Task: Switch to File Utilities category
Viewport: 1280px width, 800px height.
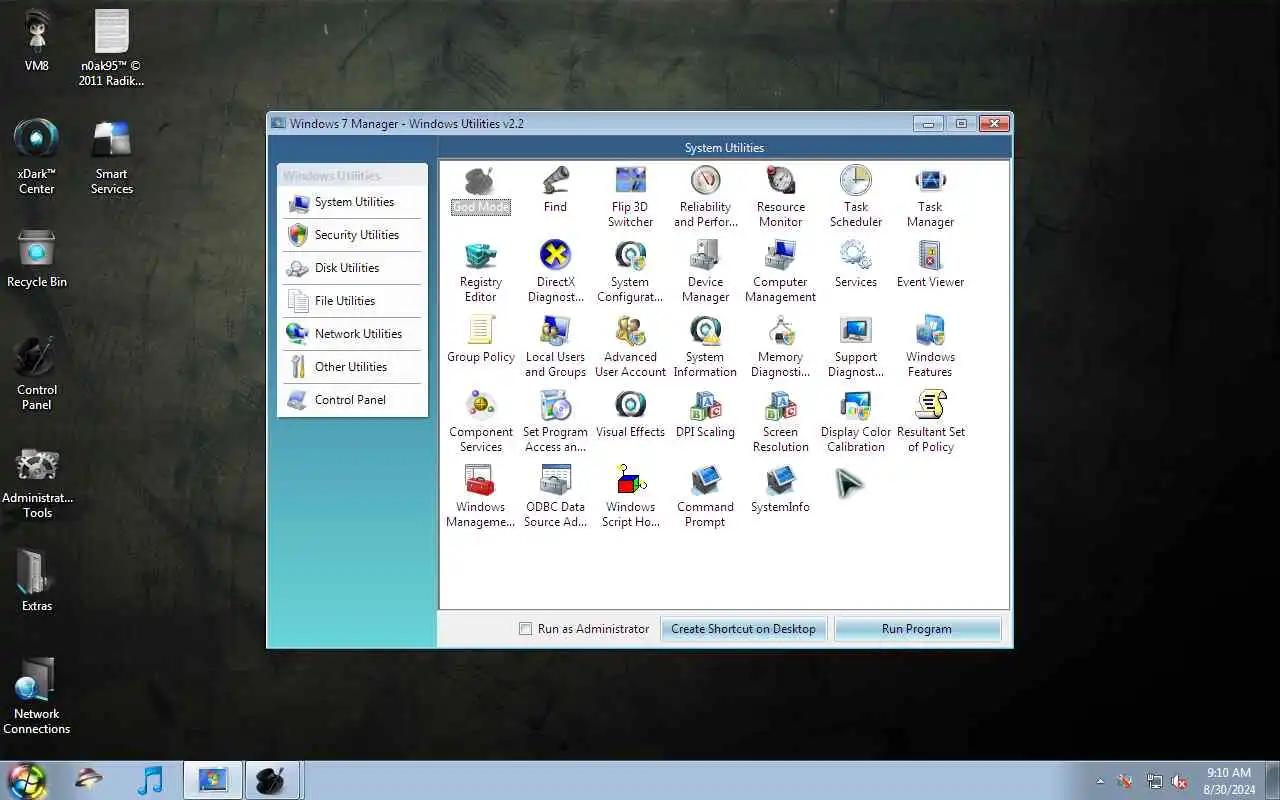Action: [x=352, y=301]
